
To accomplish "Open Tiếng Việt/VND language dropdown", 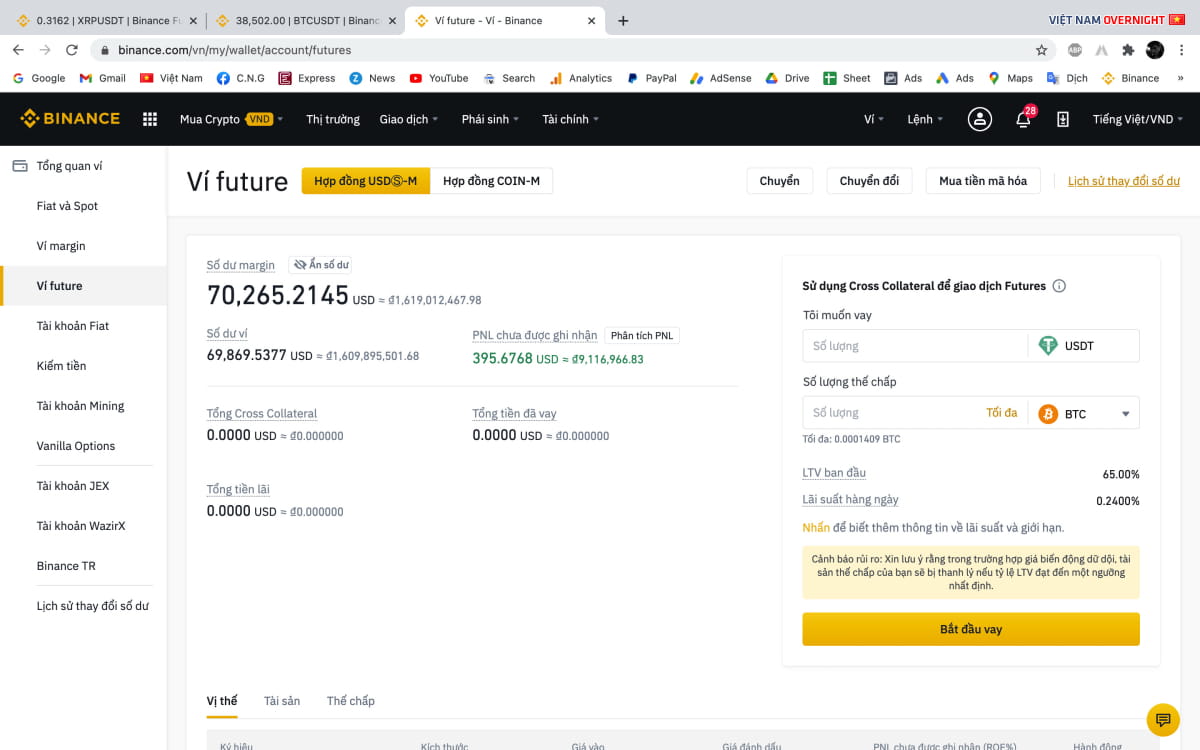I will [x=1137, y=119].
